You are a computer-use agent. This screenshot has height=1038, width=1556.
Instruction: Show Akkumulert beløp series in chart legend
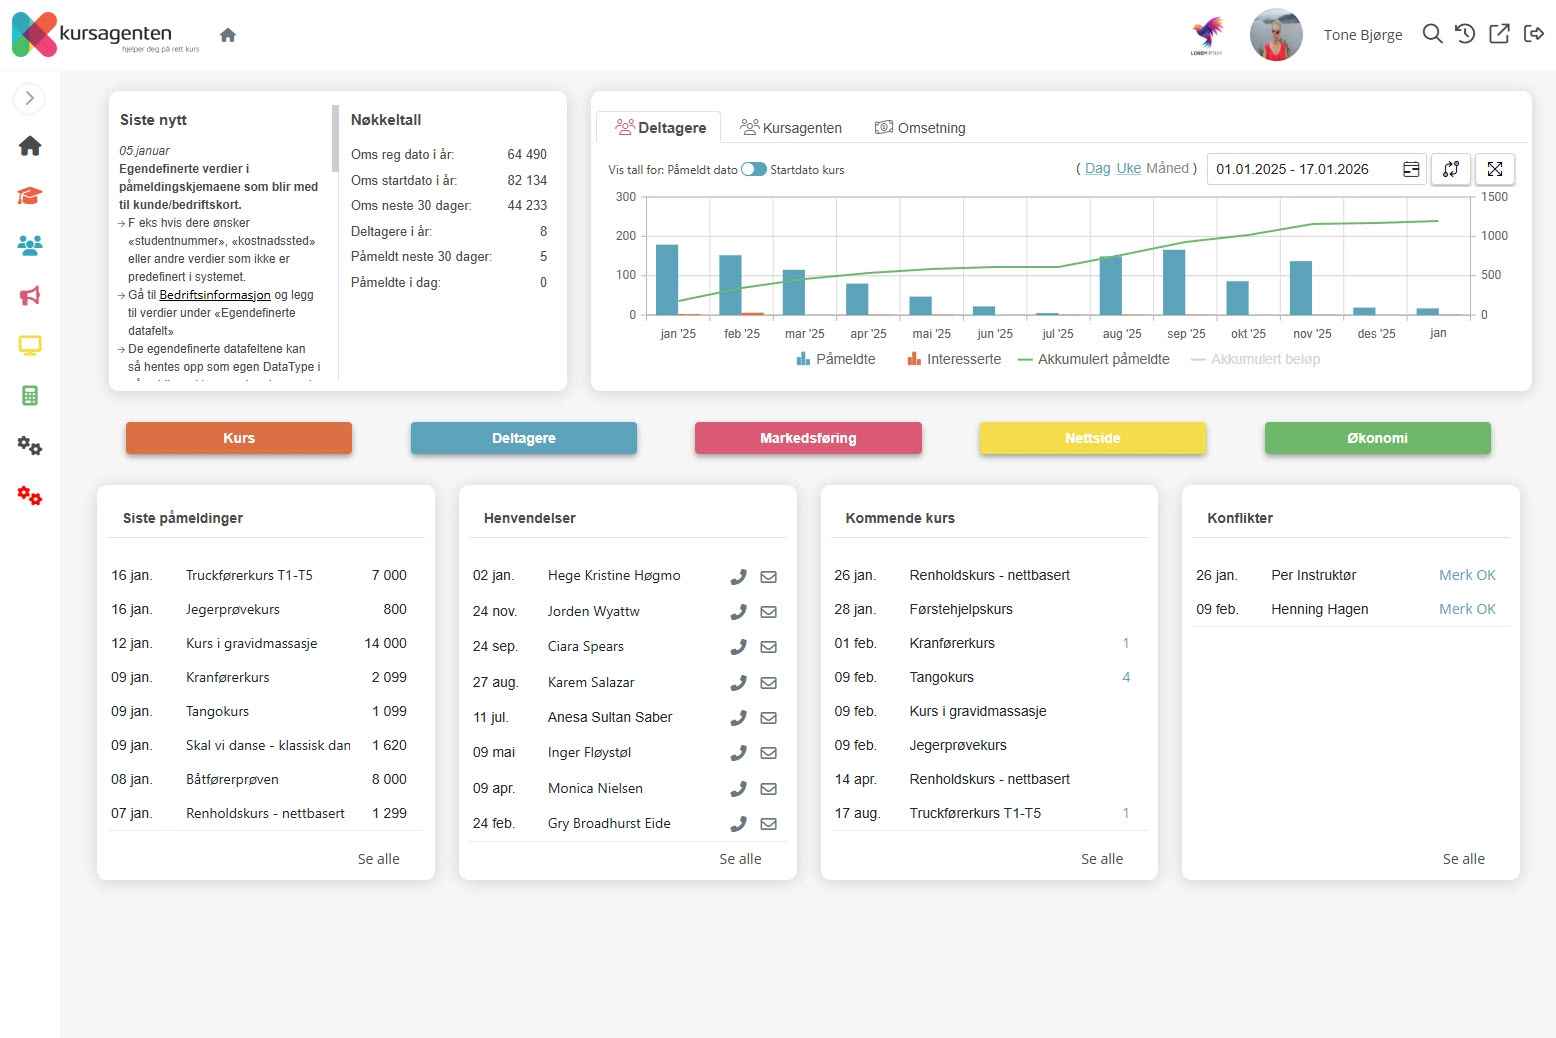[1255, 359]
